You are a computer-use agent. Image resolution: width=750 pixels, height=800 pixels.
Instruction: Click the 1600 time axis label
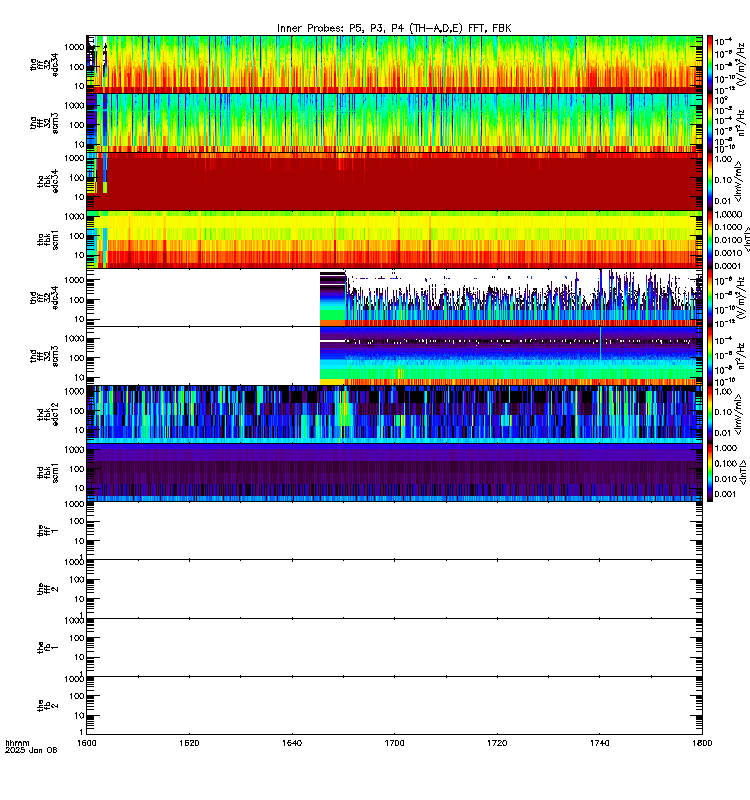tap(86, 743)
